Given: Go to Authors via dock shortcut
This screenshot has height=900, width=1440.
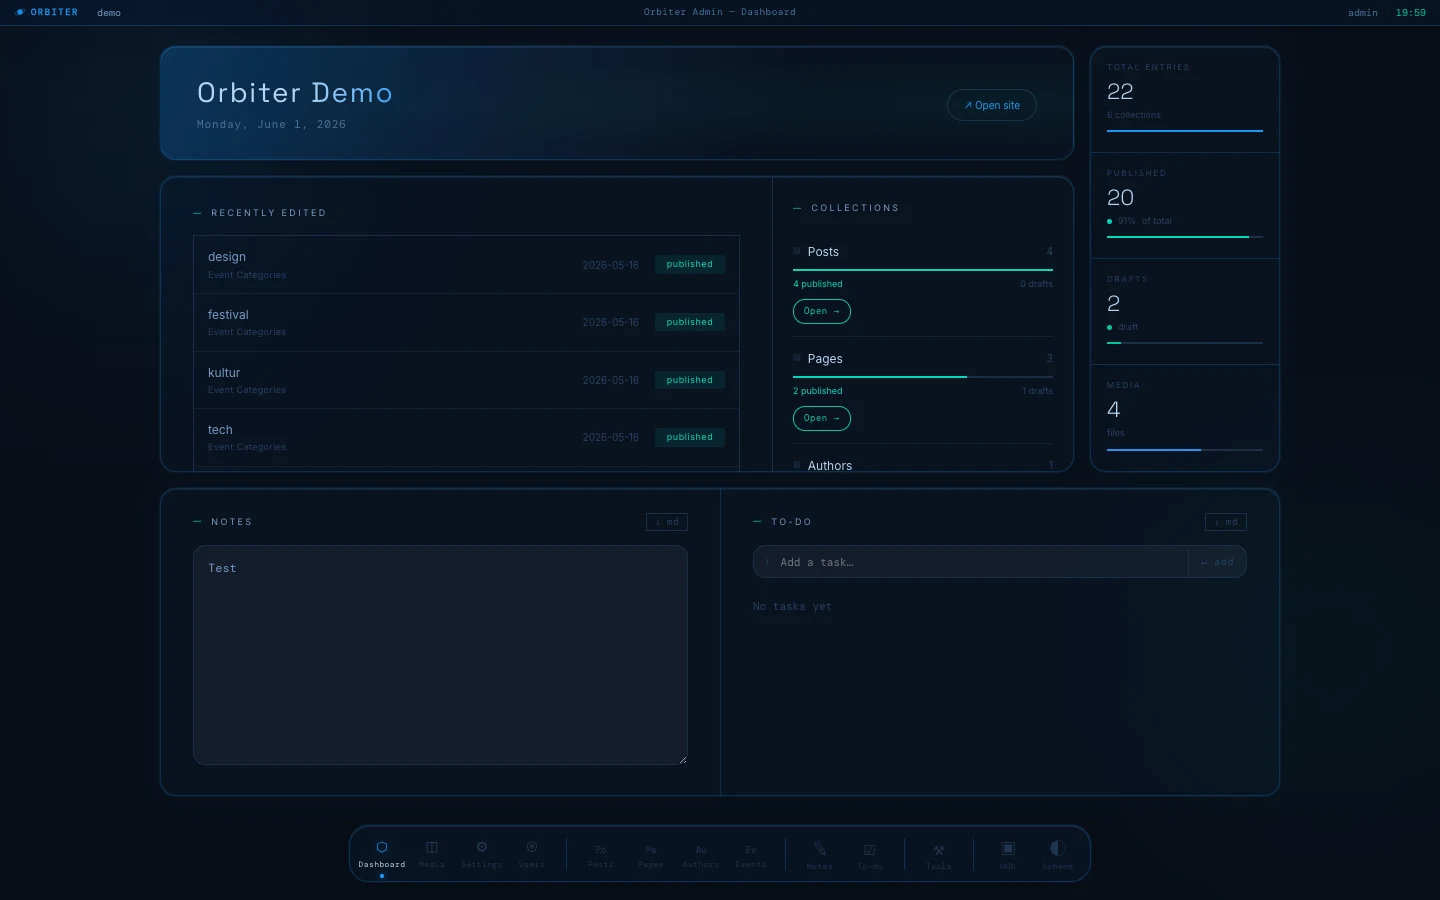Looking at the screenshot, I should click(x=701, y=855).
